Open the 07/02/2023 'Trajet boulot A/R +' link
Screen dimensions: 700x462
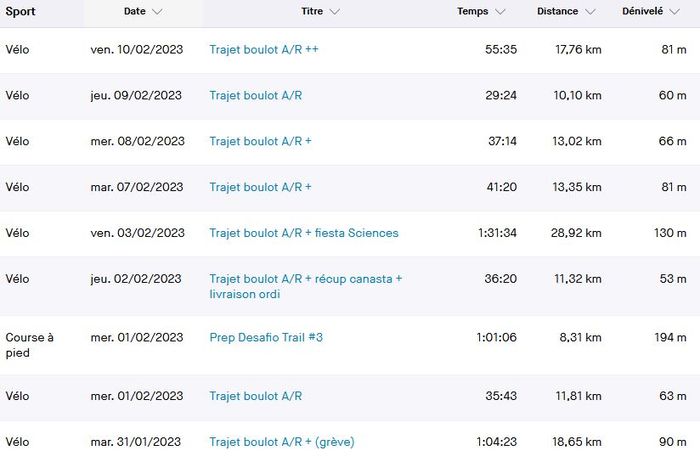coord(260,187)
